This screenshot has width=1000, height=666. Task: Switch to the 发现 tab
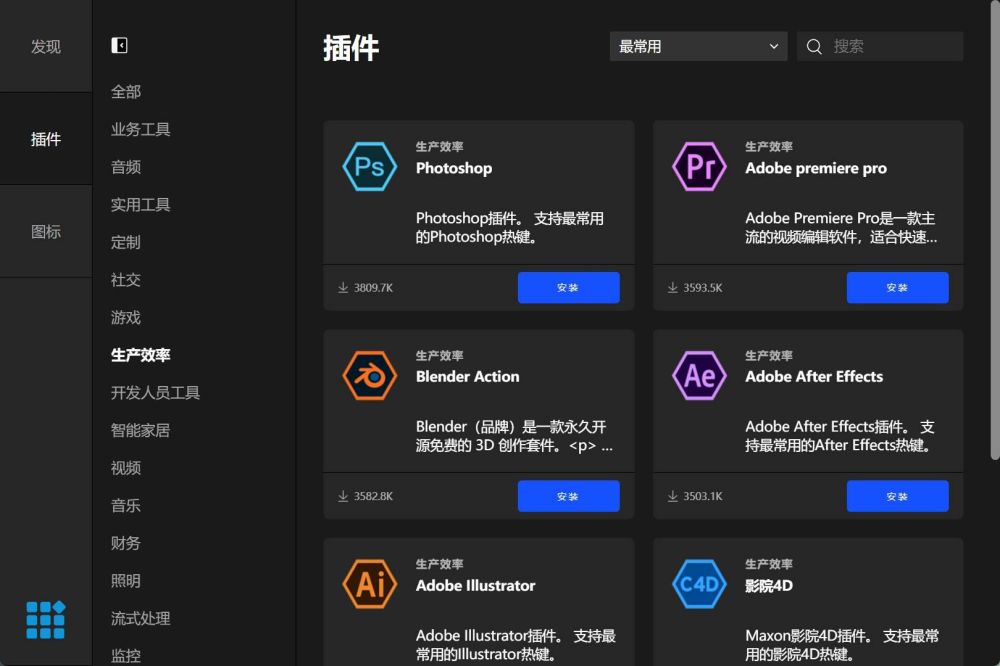coord(46,47)
